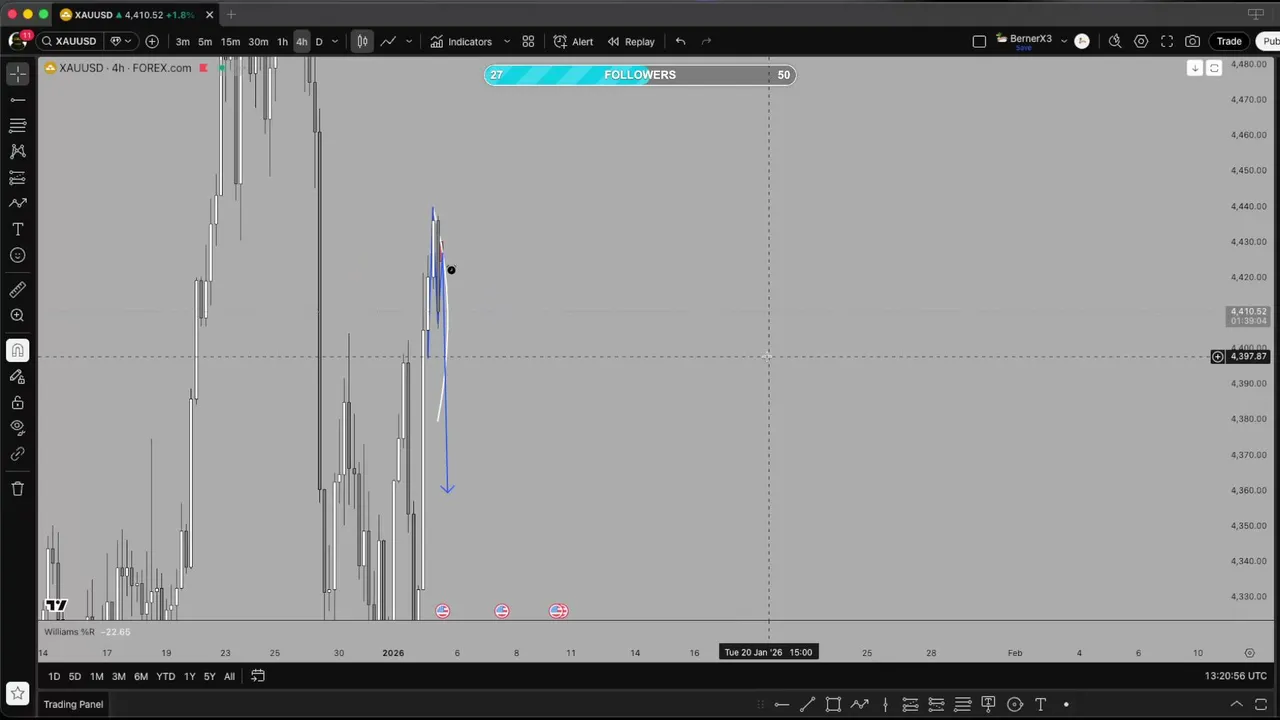Remove drawings with the trash icon
Image resolution: width=1280 pixels, height=720 pixels.
(x=17, y=489)
